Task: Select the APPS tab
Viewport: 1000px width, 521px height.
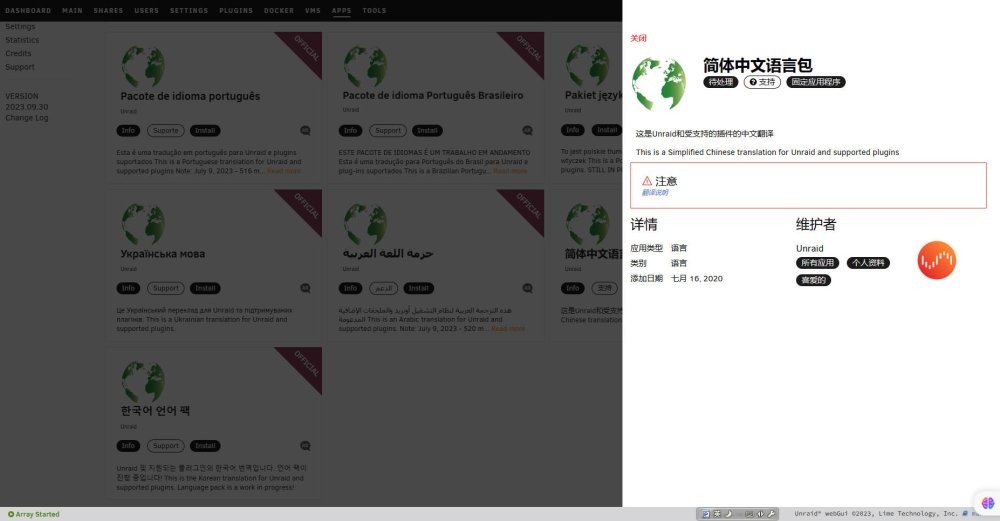Action: click(x=341, y=11)
